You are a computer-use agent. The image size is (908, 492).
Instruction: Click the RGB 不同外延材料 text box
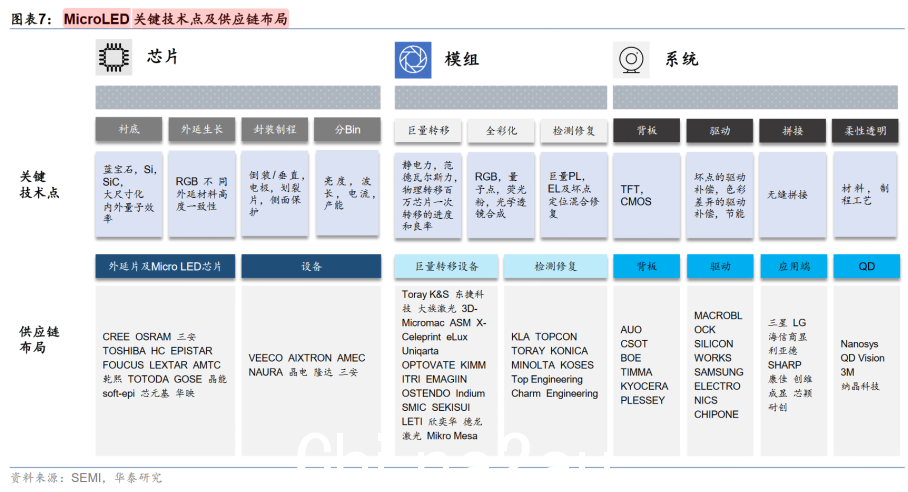click(x=202, y=194)
